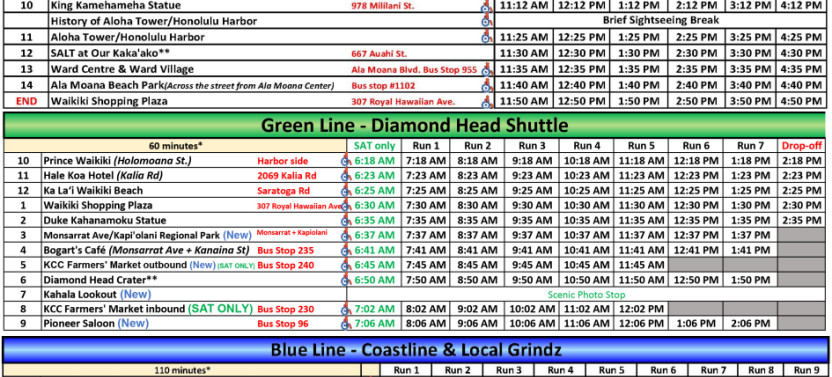Image resolution: width=832 pixels, height=377 pixels.
Task: Click the Green Line - Diamond Head Shuttle header
Action: point(415,125)
